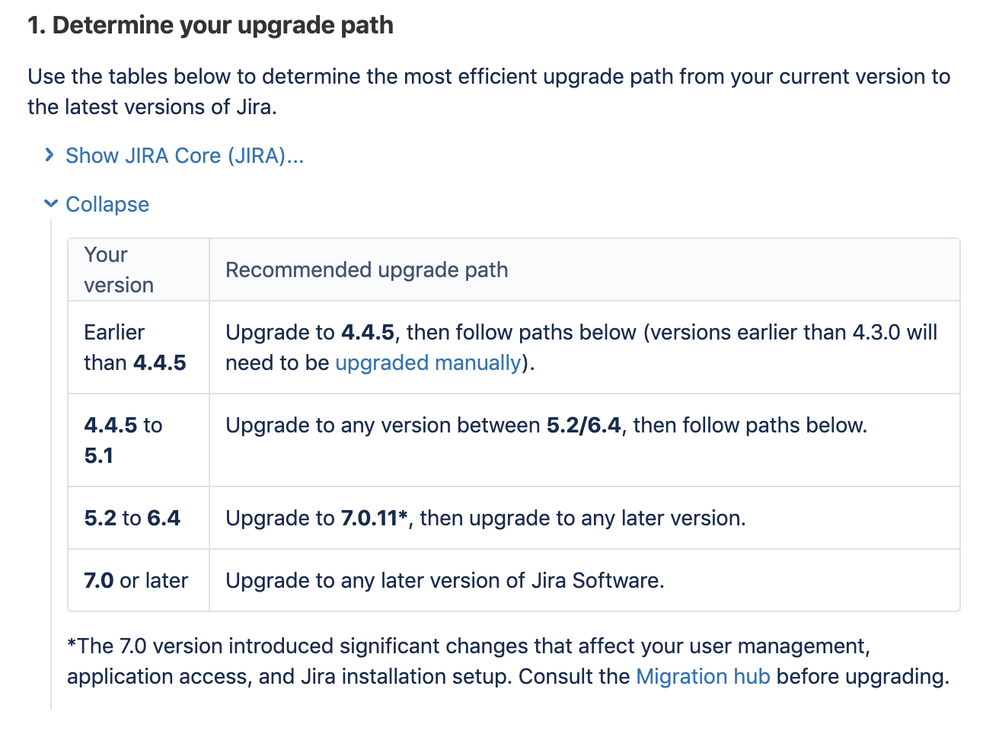Open the Migration hub link
The height and width of the screenshot is (740, 999).
(703, 676)
